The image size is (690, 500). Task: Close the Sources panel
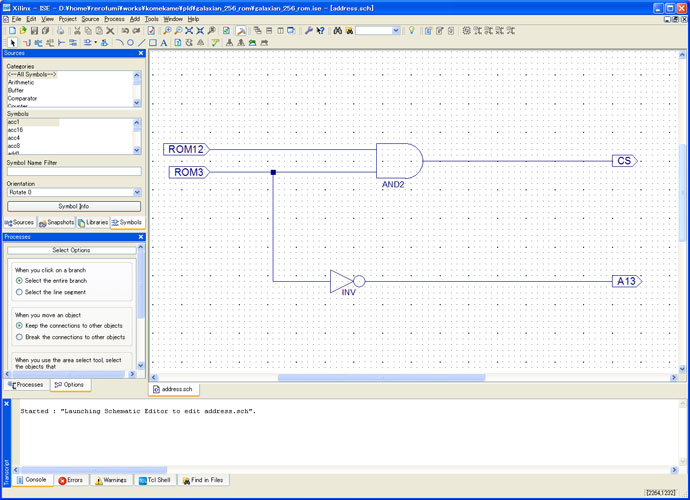click(x=141, y=53)
